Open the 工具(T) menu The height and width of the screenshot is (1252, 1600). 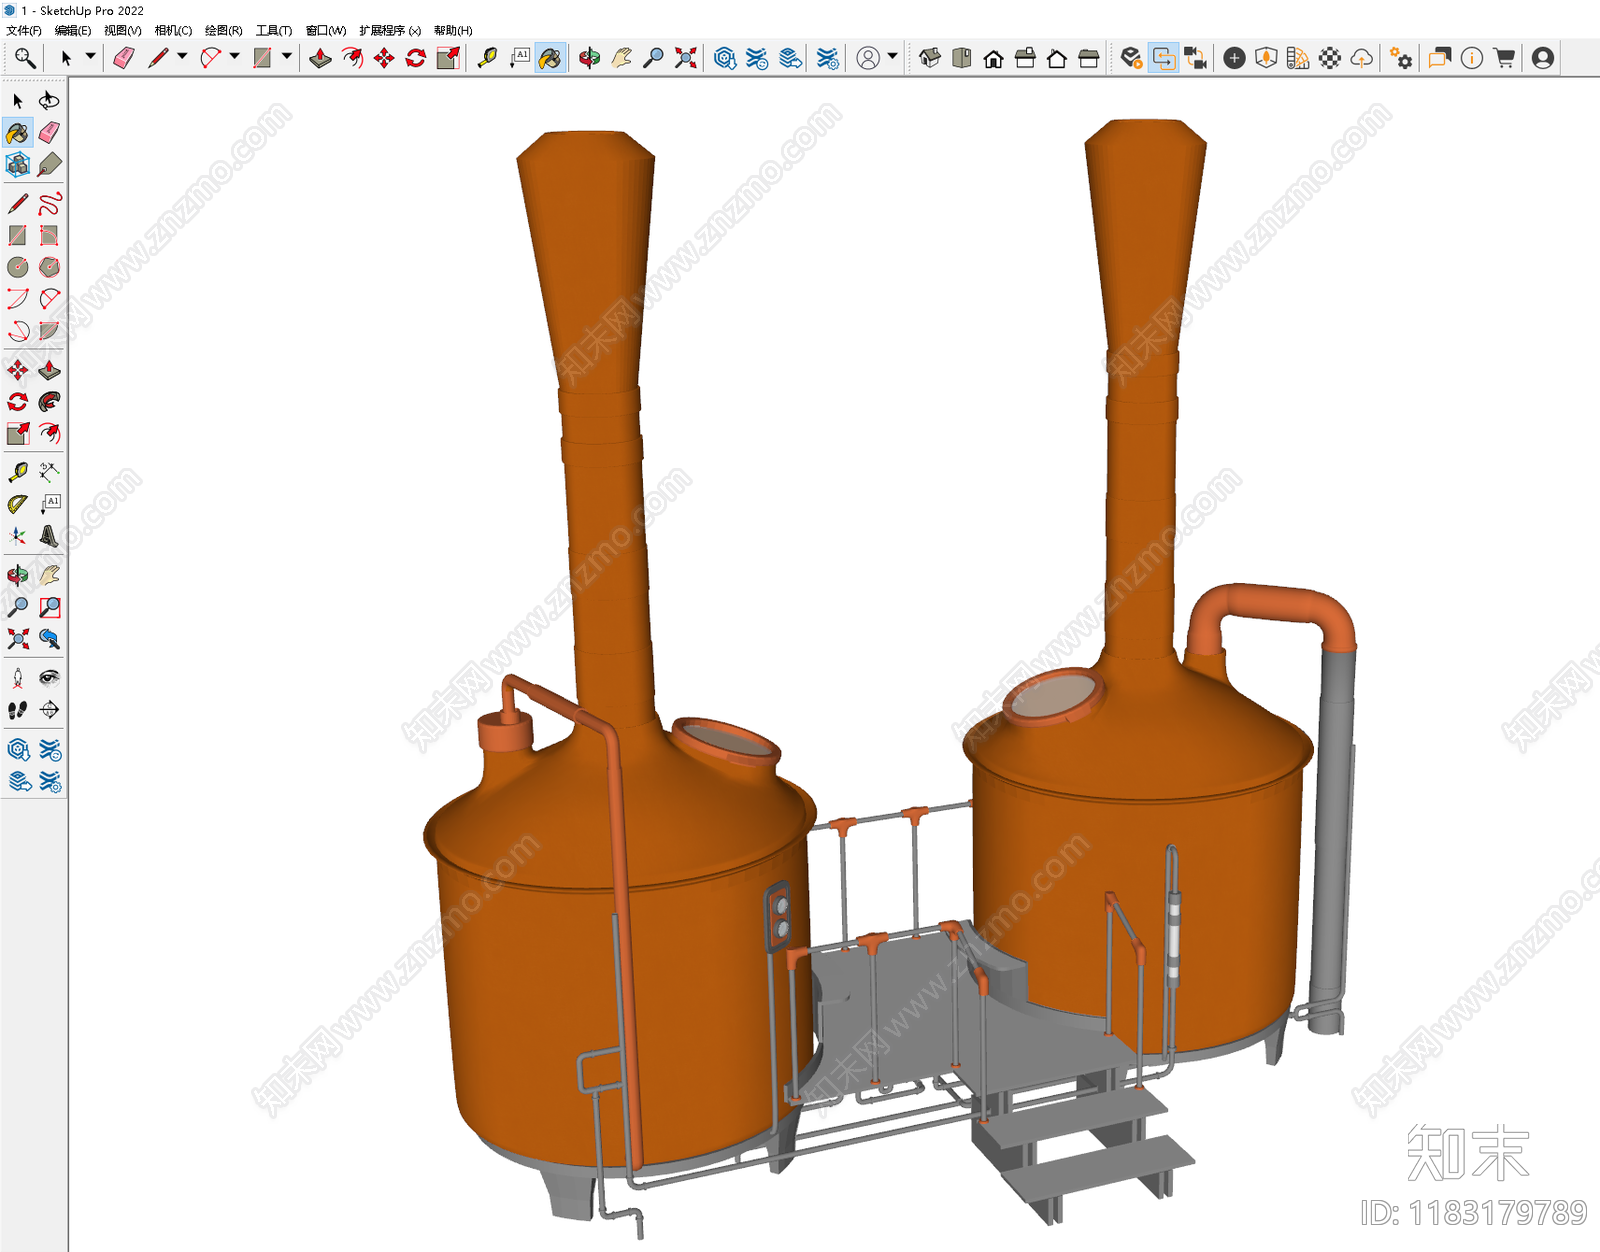pos(274,31)
